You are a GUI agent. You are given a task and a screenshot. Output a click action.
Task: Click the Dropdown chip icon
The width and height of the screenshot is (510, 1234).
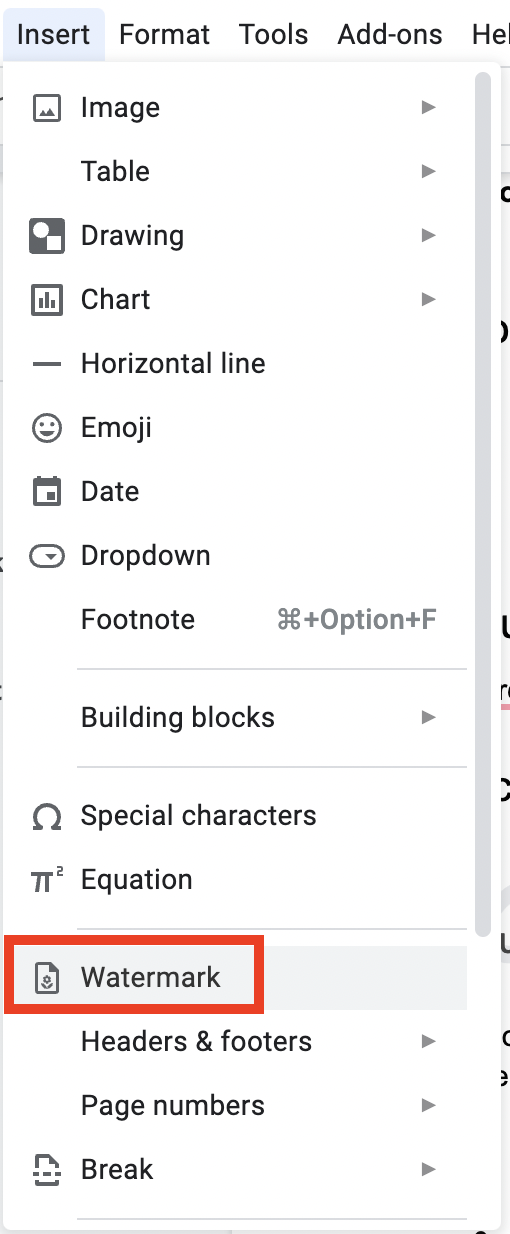coord(47,556)
